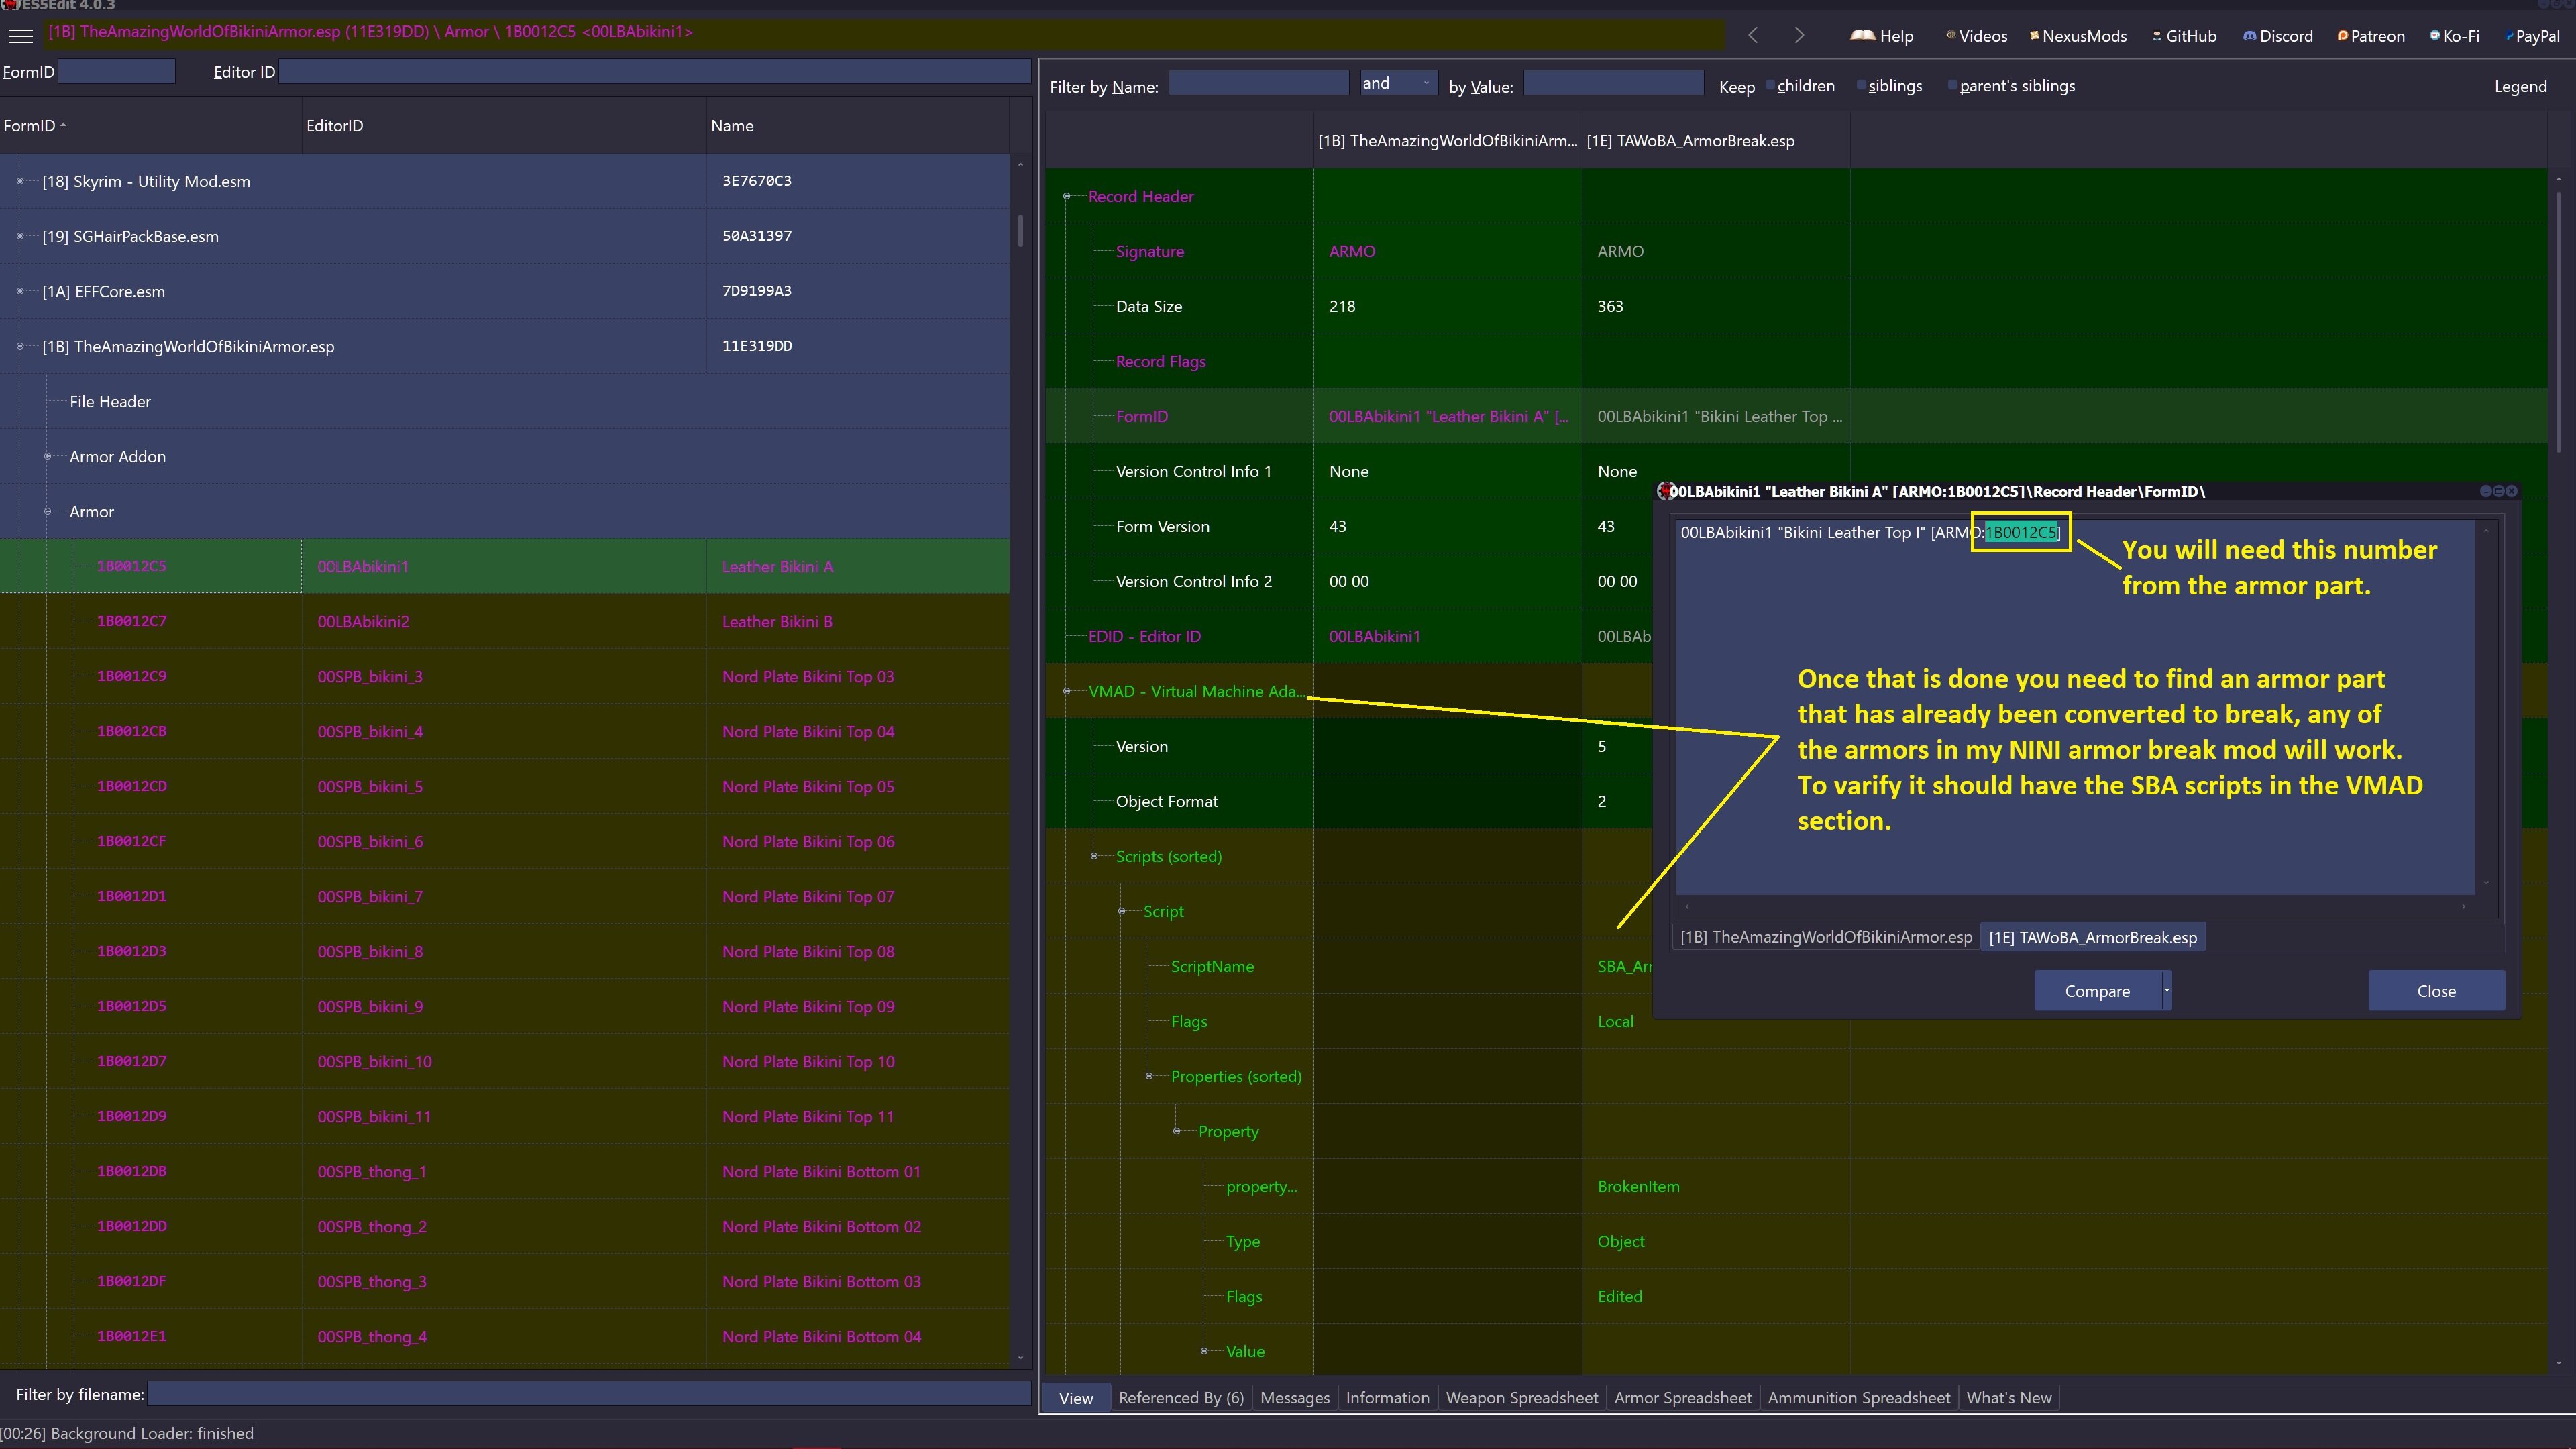The image size is (2576, 1449).
Task: Enable the Keep children checkbox
Action: pos(1770,86)
